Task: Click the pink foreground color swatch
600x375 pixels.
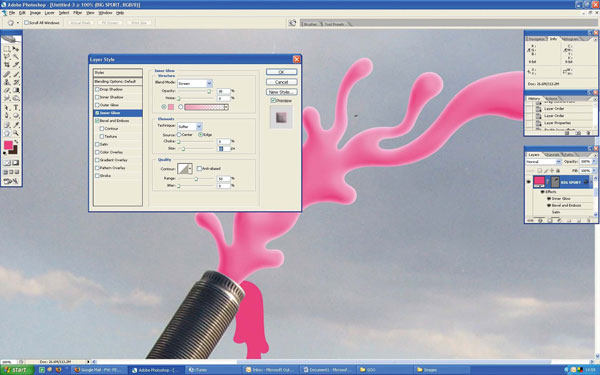Action: pos(8,145)
